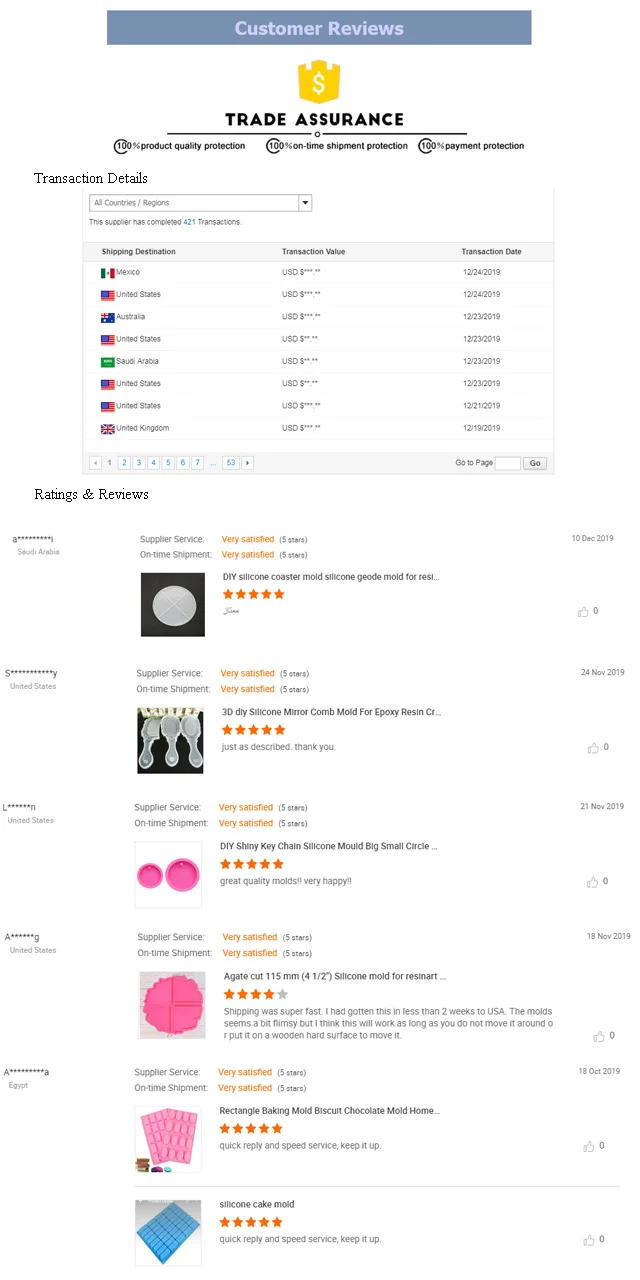Viewport: 640px width, 1280px height.
Task: Click thumbs-up icon on Saudi Arabia review
Action: [583, 611]
